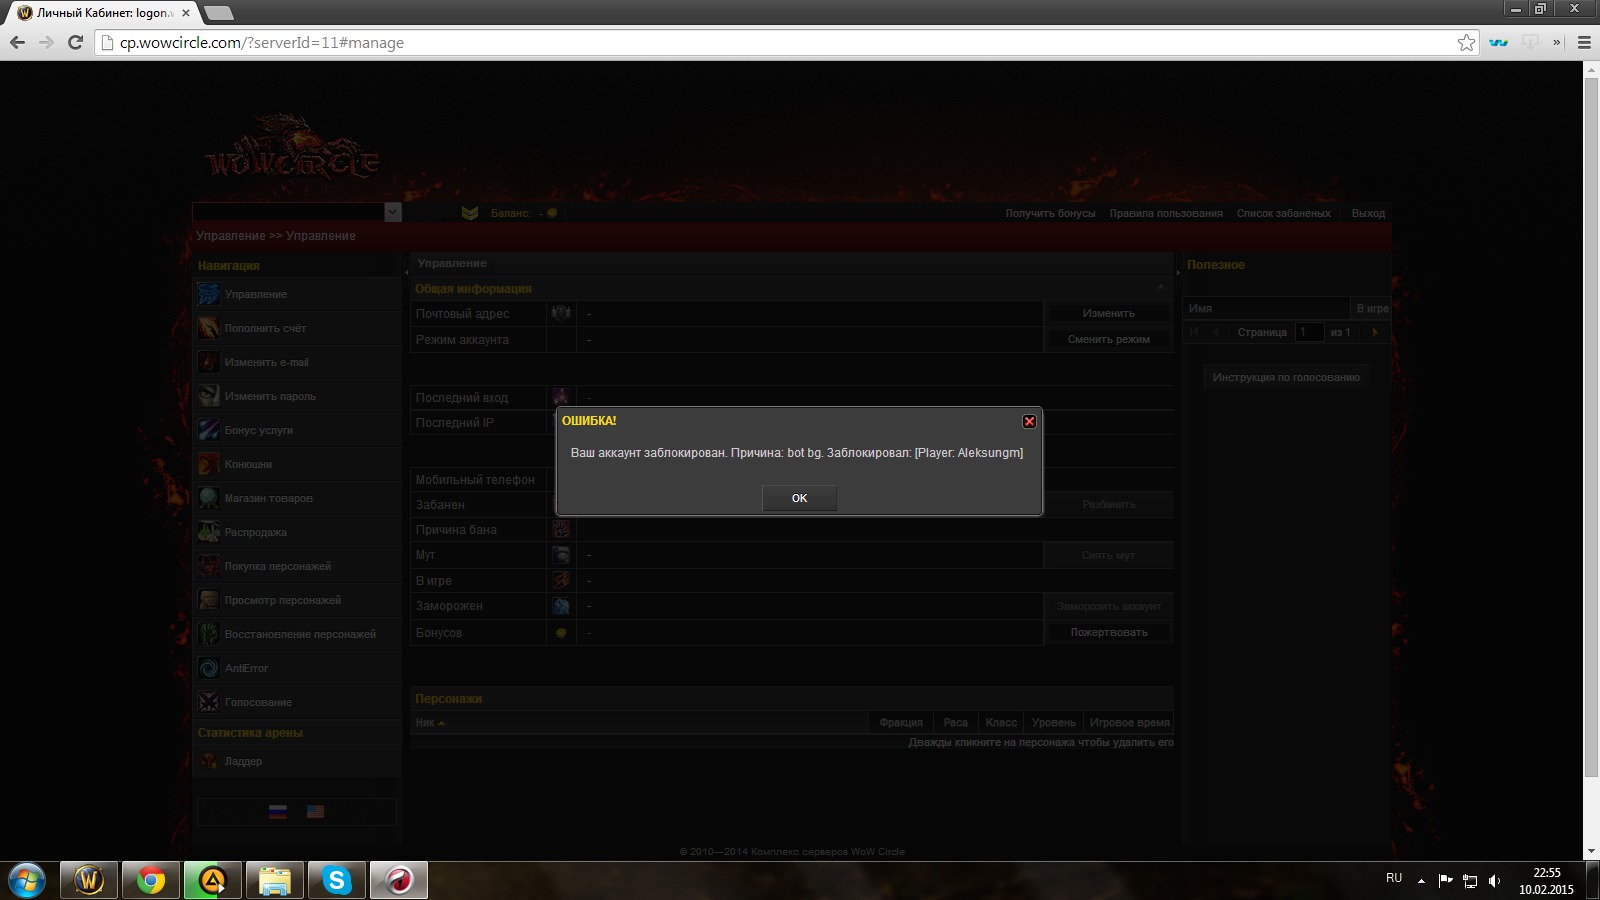Collapse the Общая информация section
1600x900 pixels.
1161,288
